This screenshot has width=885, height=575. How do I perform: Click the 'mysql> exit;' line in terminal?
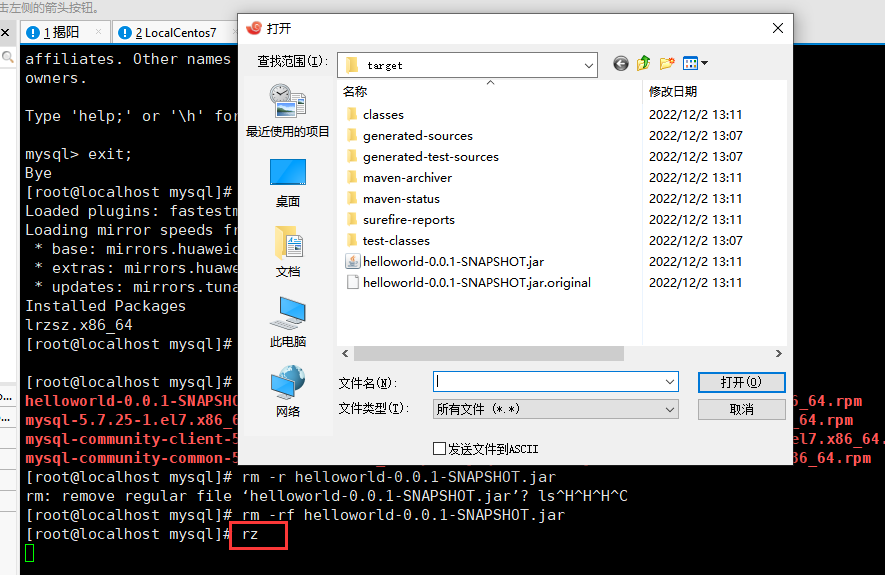coord(78,154)
